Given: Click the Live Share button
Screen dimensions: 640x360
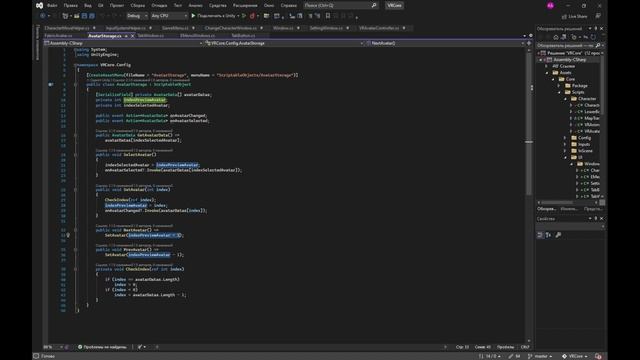Looking at the screenshot, I should 574,16.
